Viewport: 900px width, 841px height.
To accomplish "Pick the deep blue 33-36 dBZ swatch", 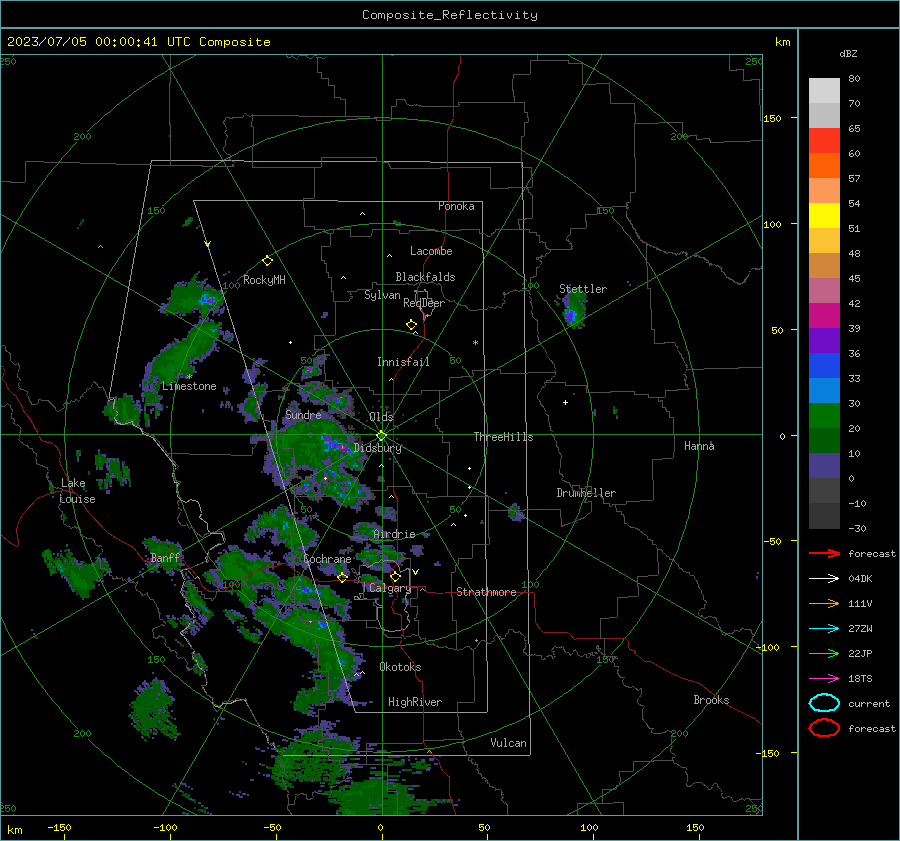I will [824, 366].
